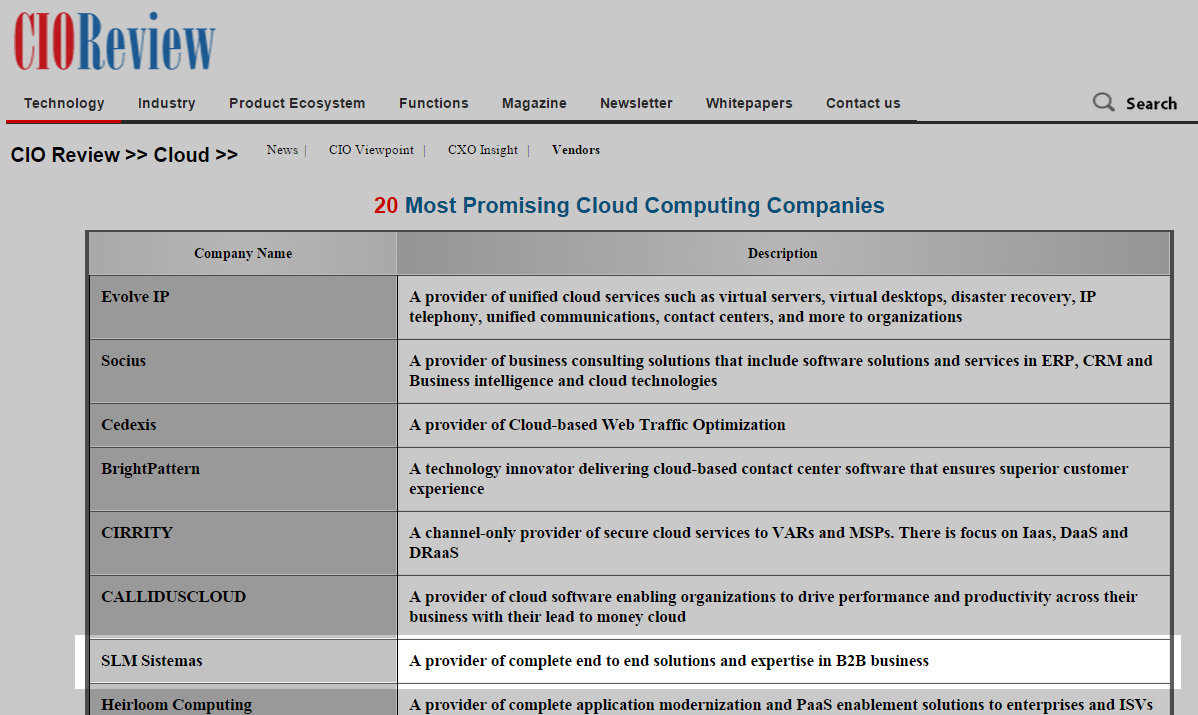Open the Whitepapers menu

(749, 103)
